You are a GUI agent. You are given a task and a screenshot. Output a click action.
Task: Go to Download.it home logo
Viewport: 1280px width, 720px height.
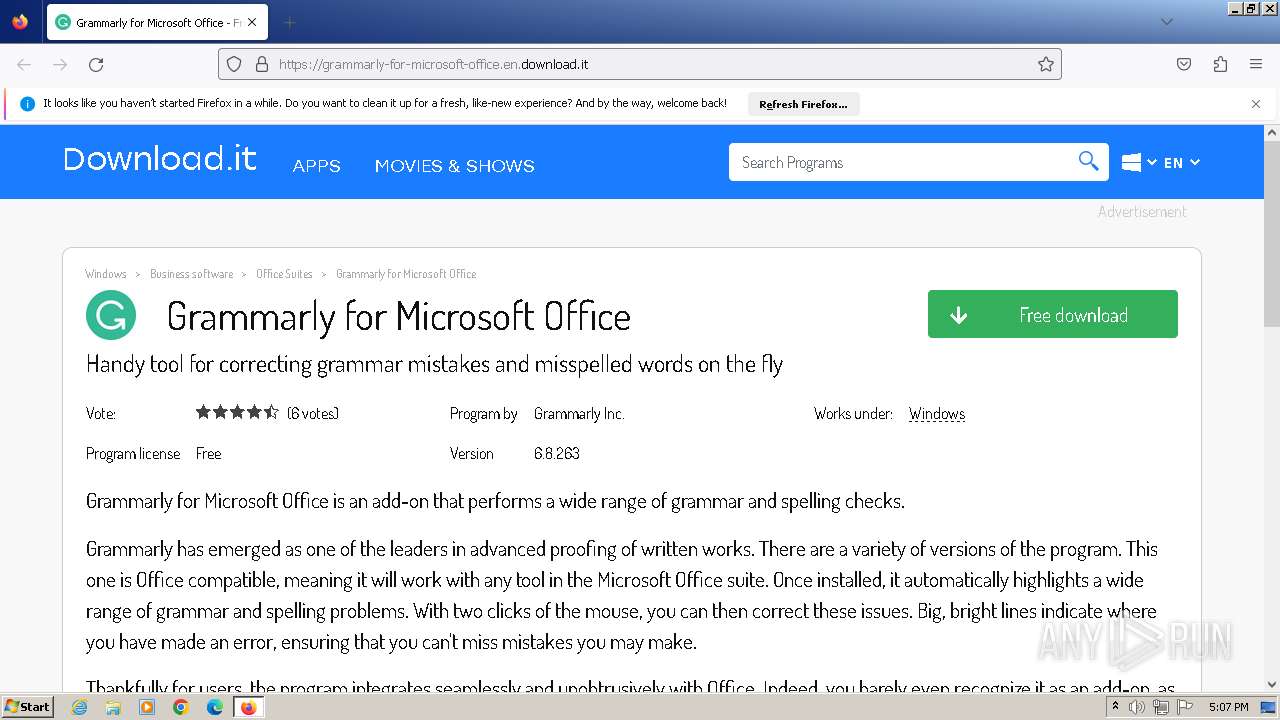(x=160, y=160)
